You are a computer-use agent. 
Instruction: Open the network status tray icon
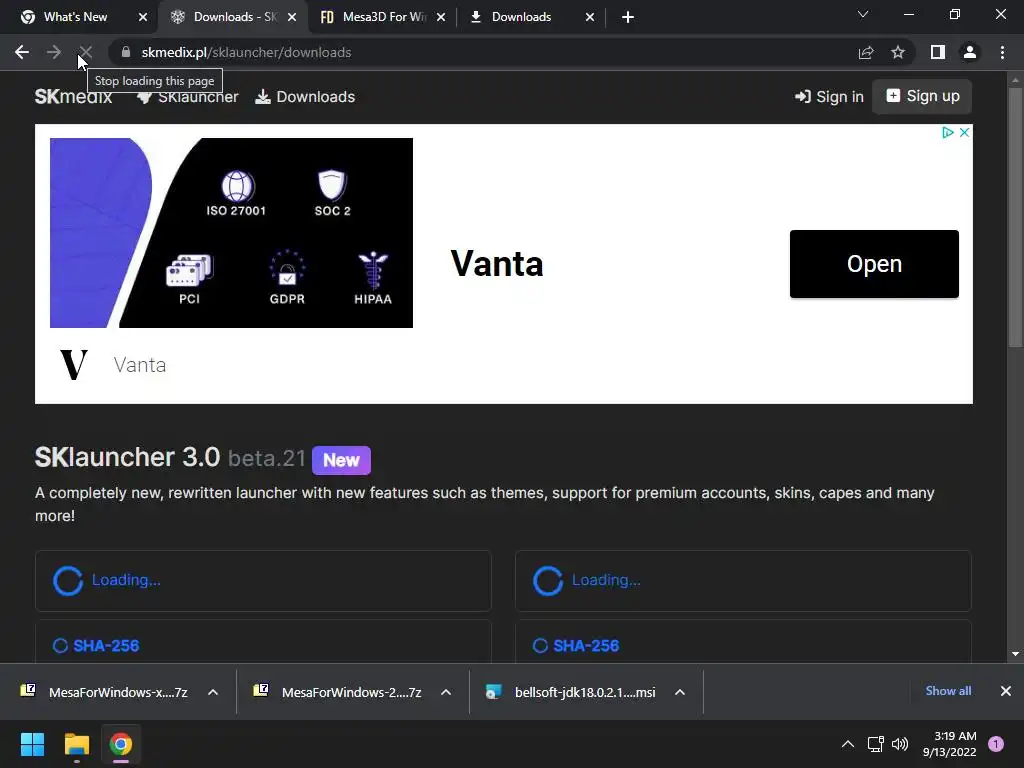[875, 744]
